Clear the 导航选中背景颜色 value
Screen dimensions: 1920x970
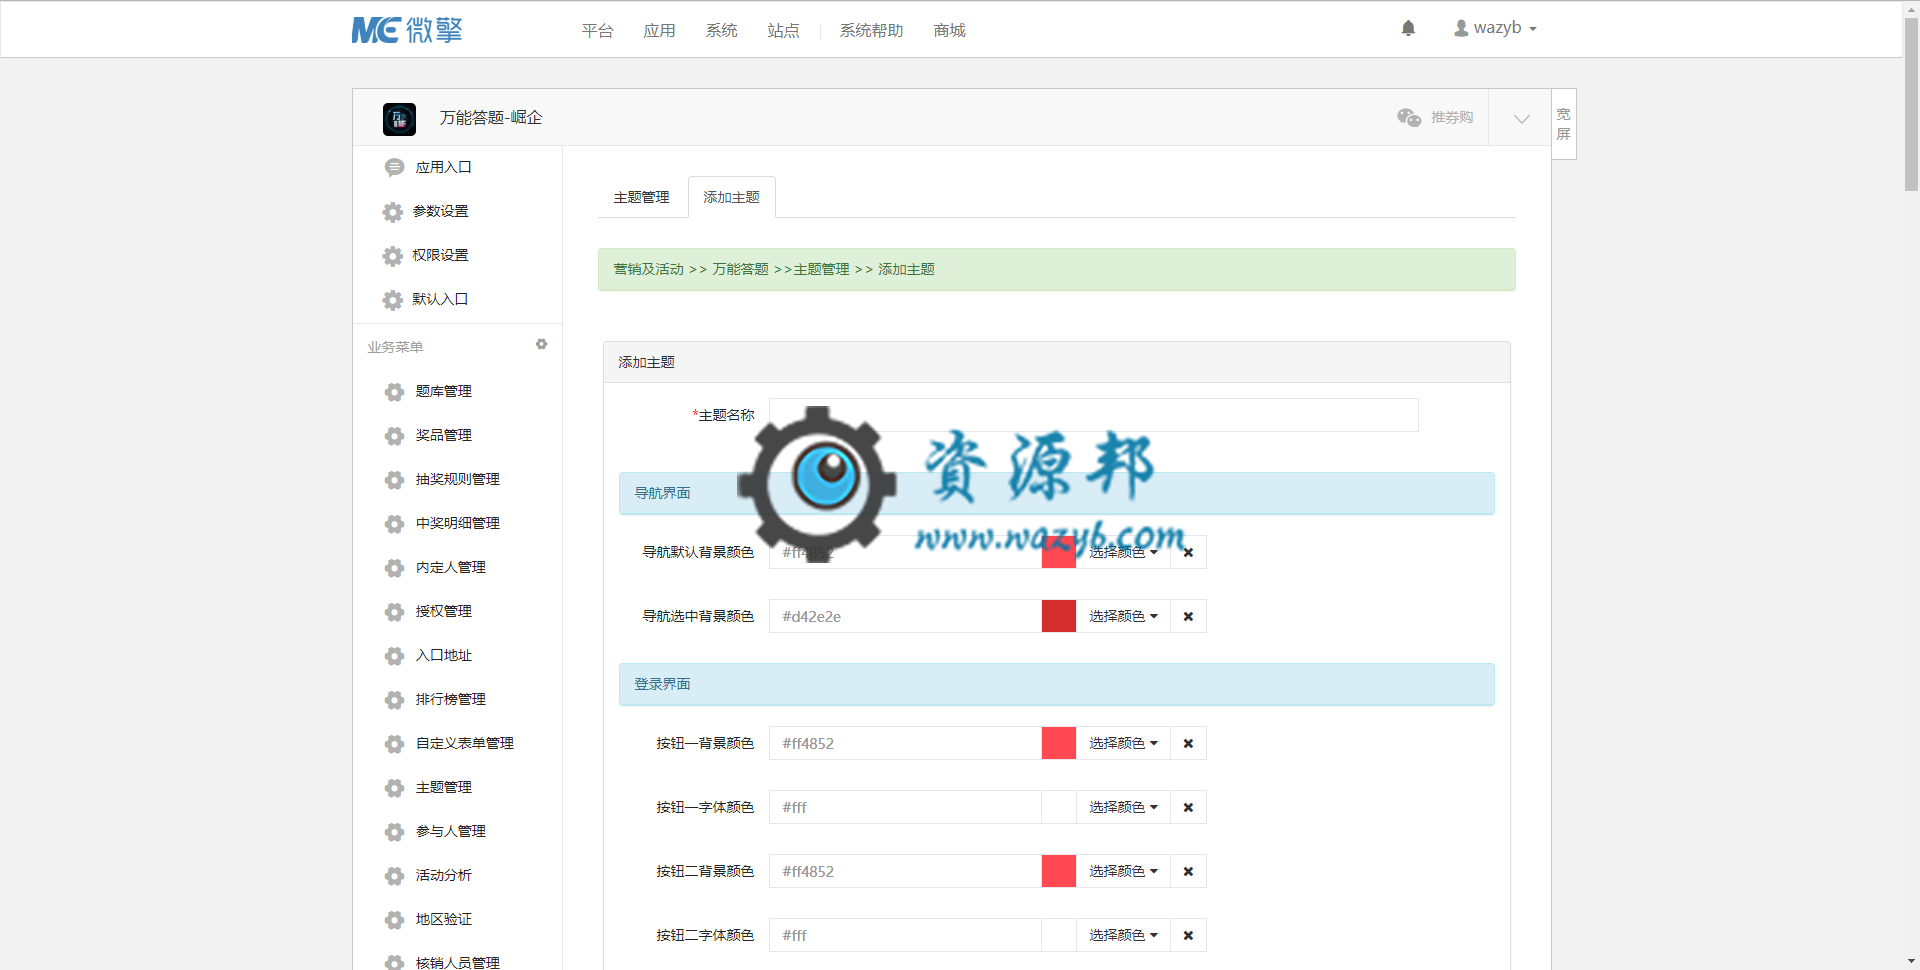click(1188, 616)
